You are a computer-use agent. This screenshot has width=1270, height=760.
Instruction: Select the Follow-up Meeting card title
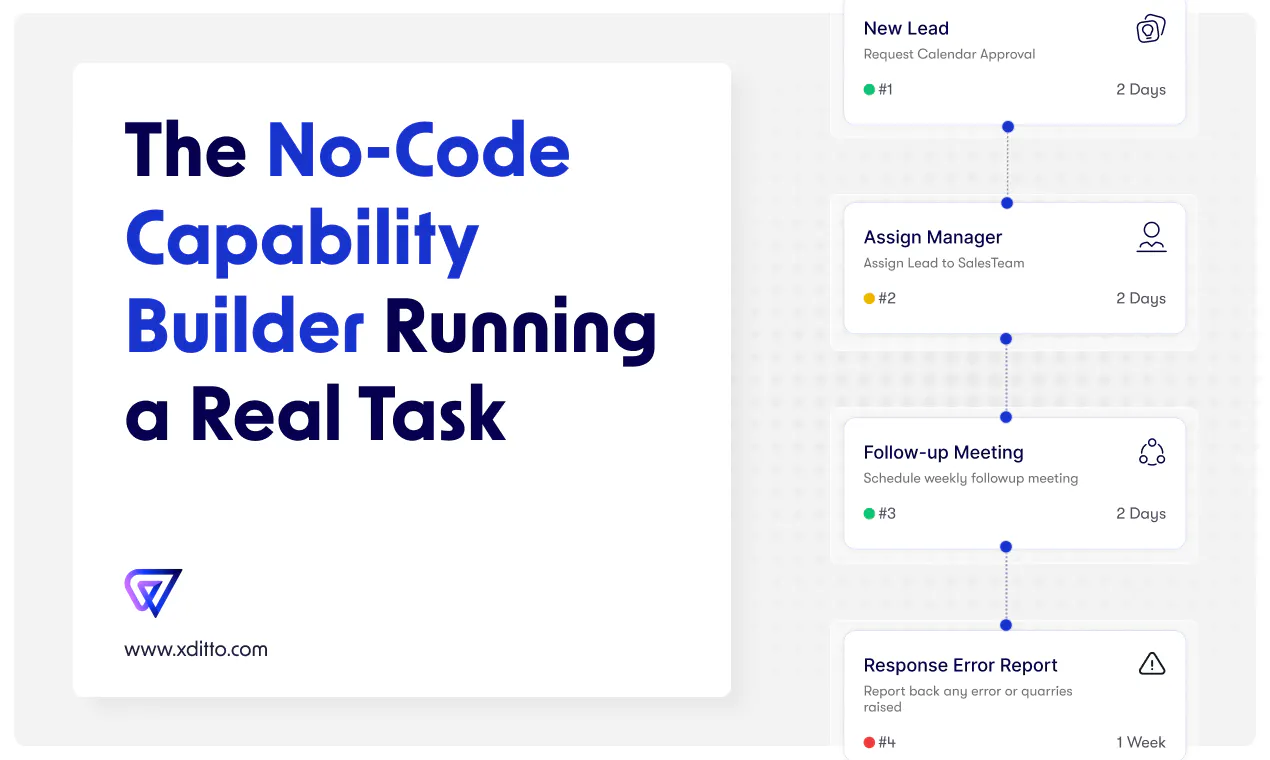943,452
